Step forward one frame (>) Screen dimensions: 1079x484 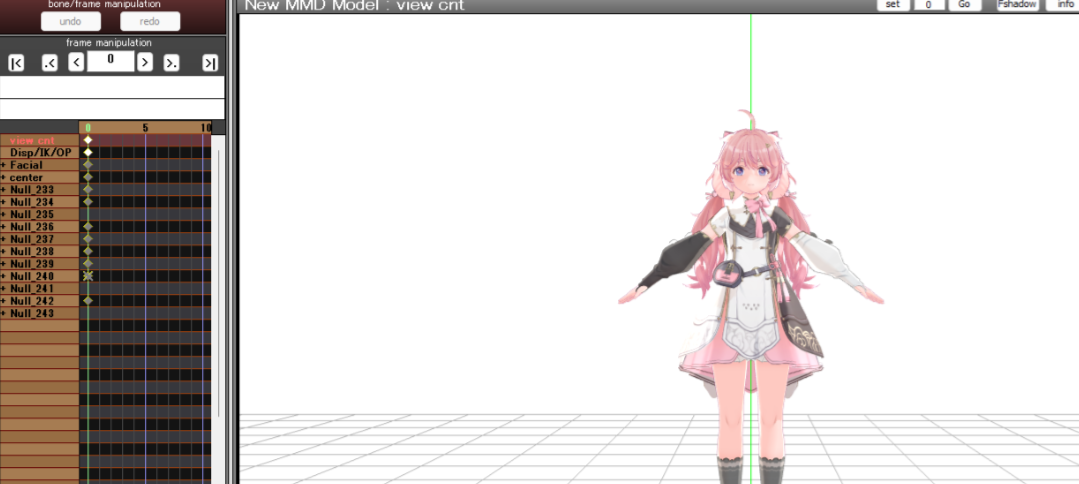click(145, 63)
